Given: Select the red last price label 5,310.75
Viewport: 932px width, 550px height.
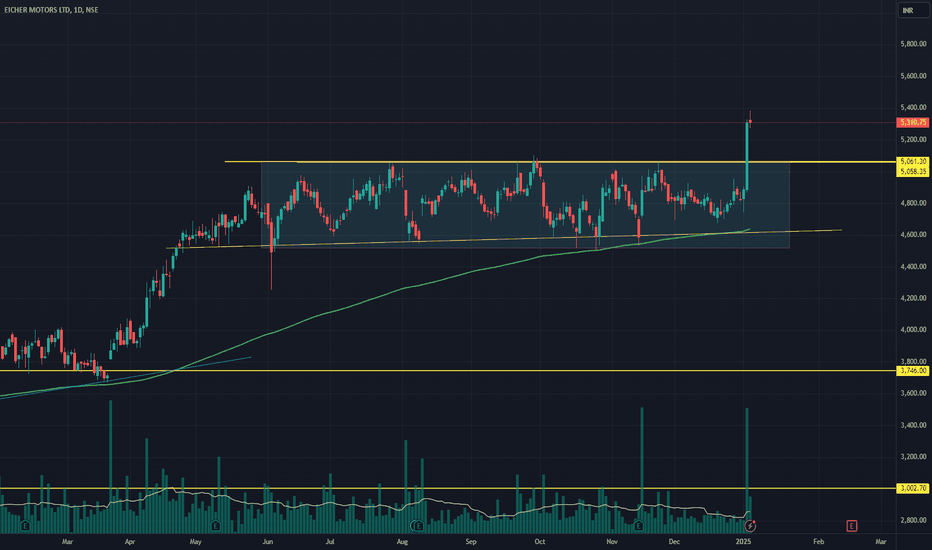Looking at the screenshot, I should [913, 122].
